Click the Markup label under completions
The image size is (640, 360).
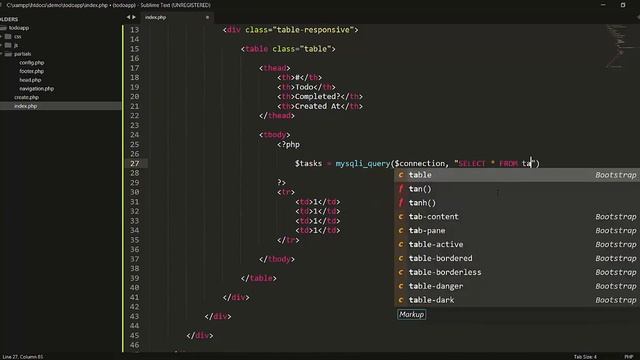point(411,315)
